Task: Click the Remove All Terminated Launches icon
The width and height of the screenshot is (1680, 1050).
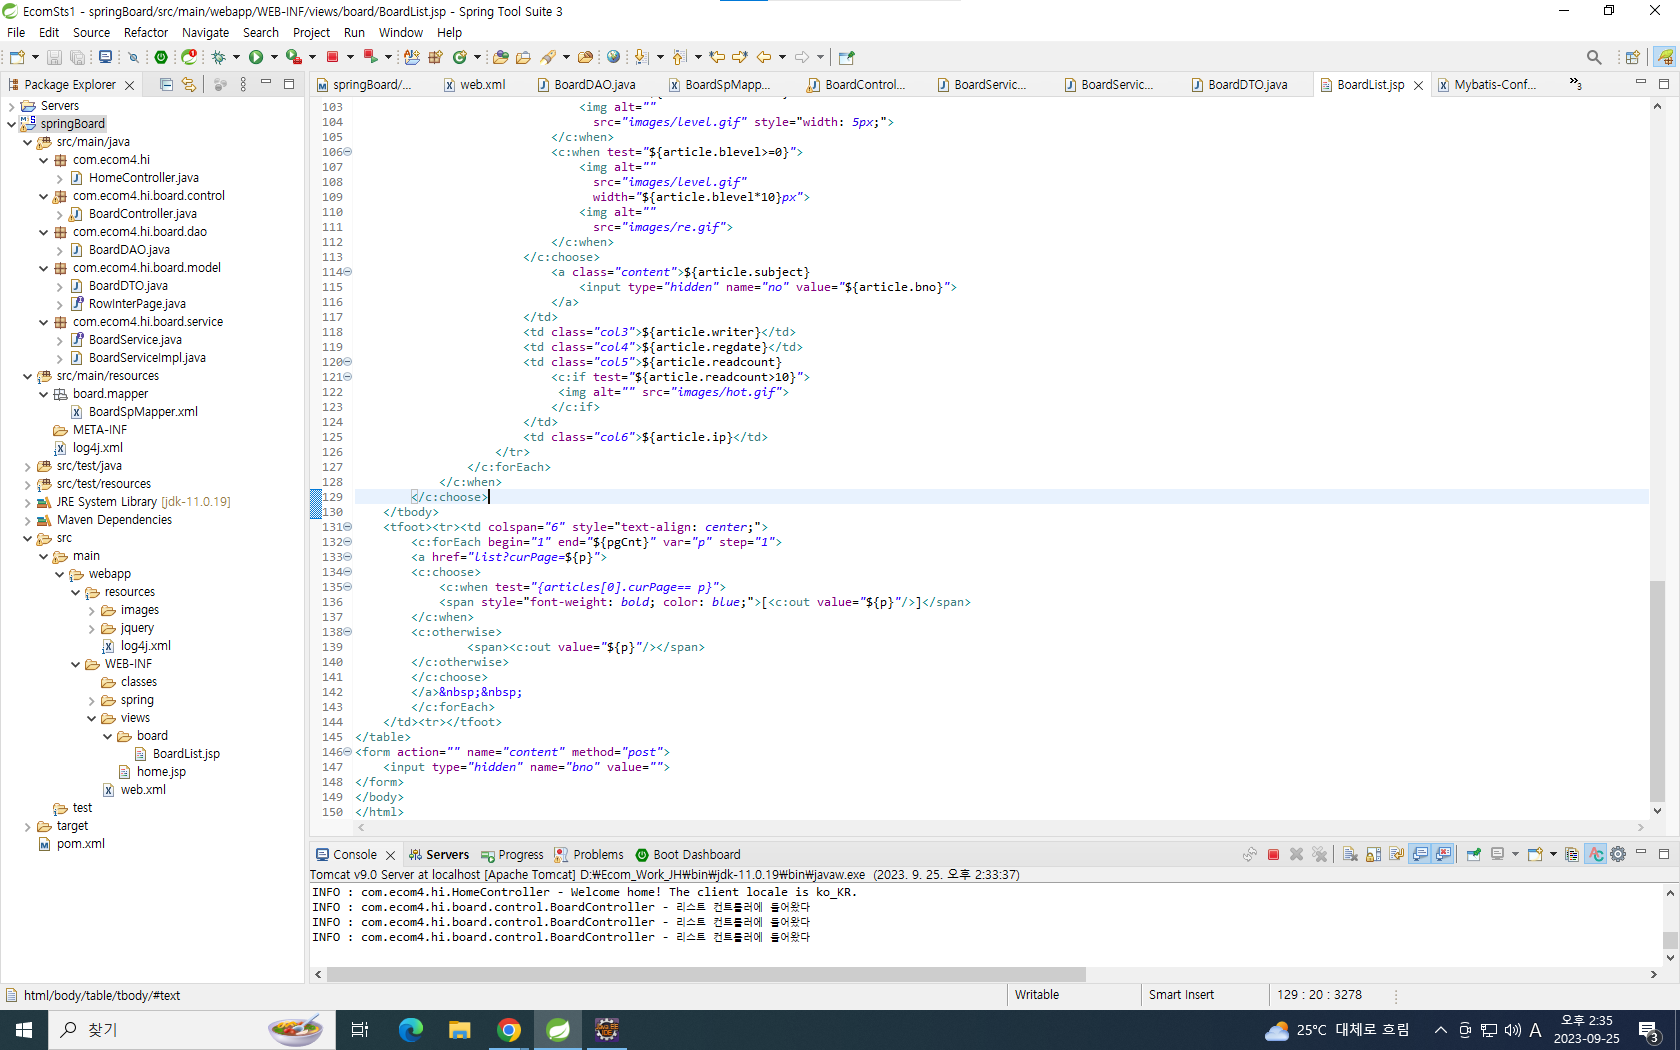Action: point(1320,855)
